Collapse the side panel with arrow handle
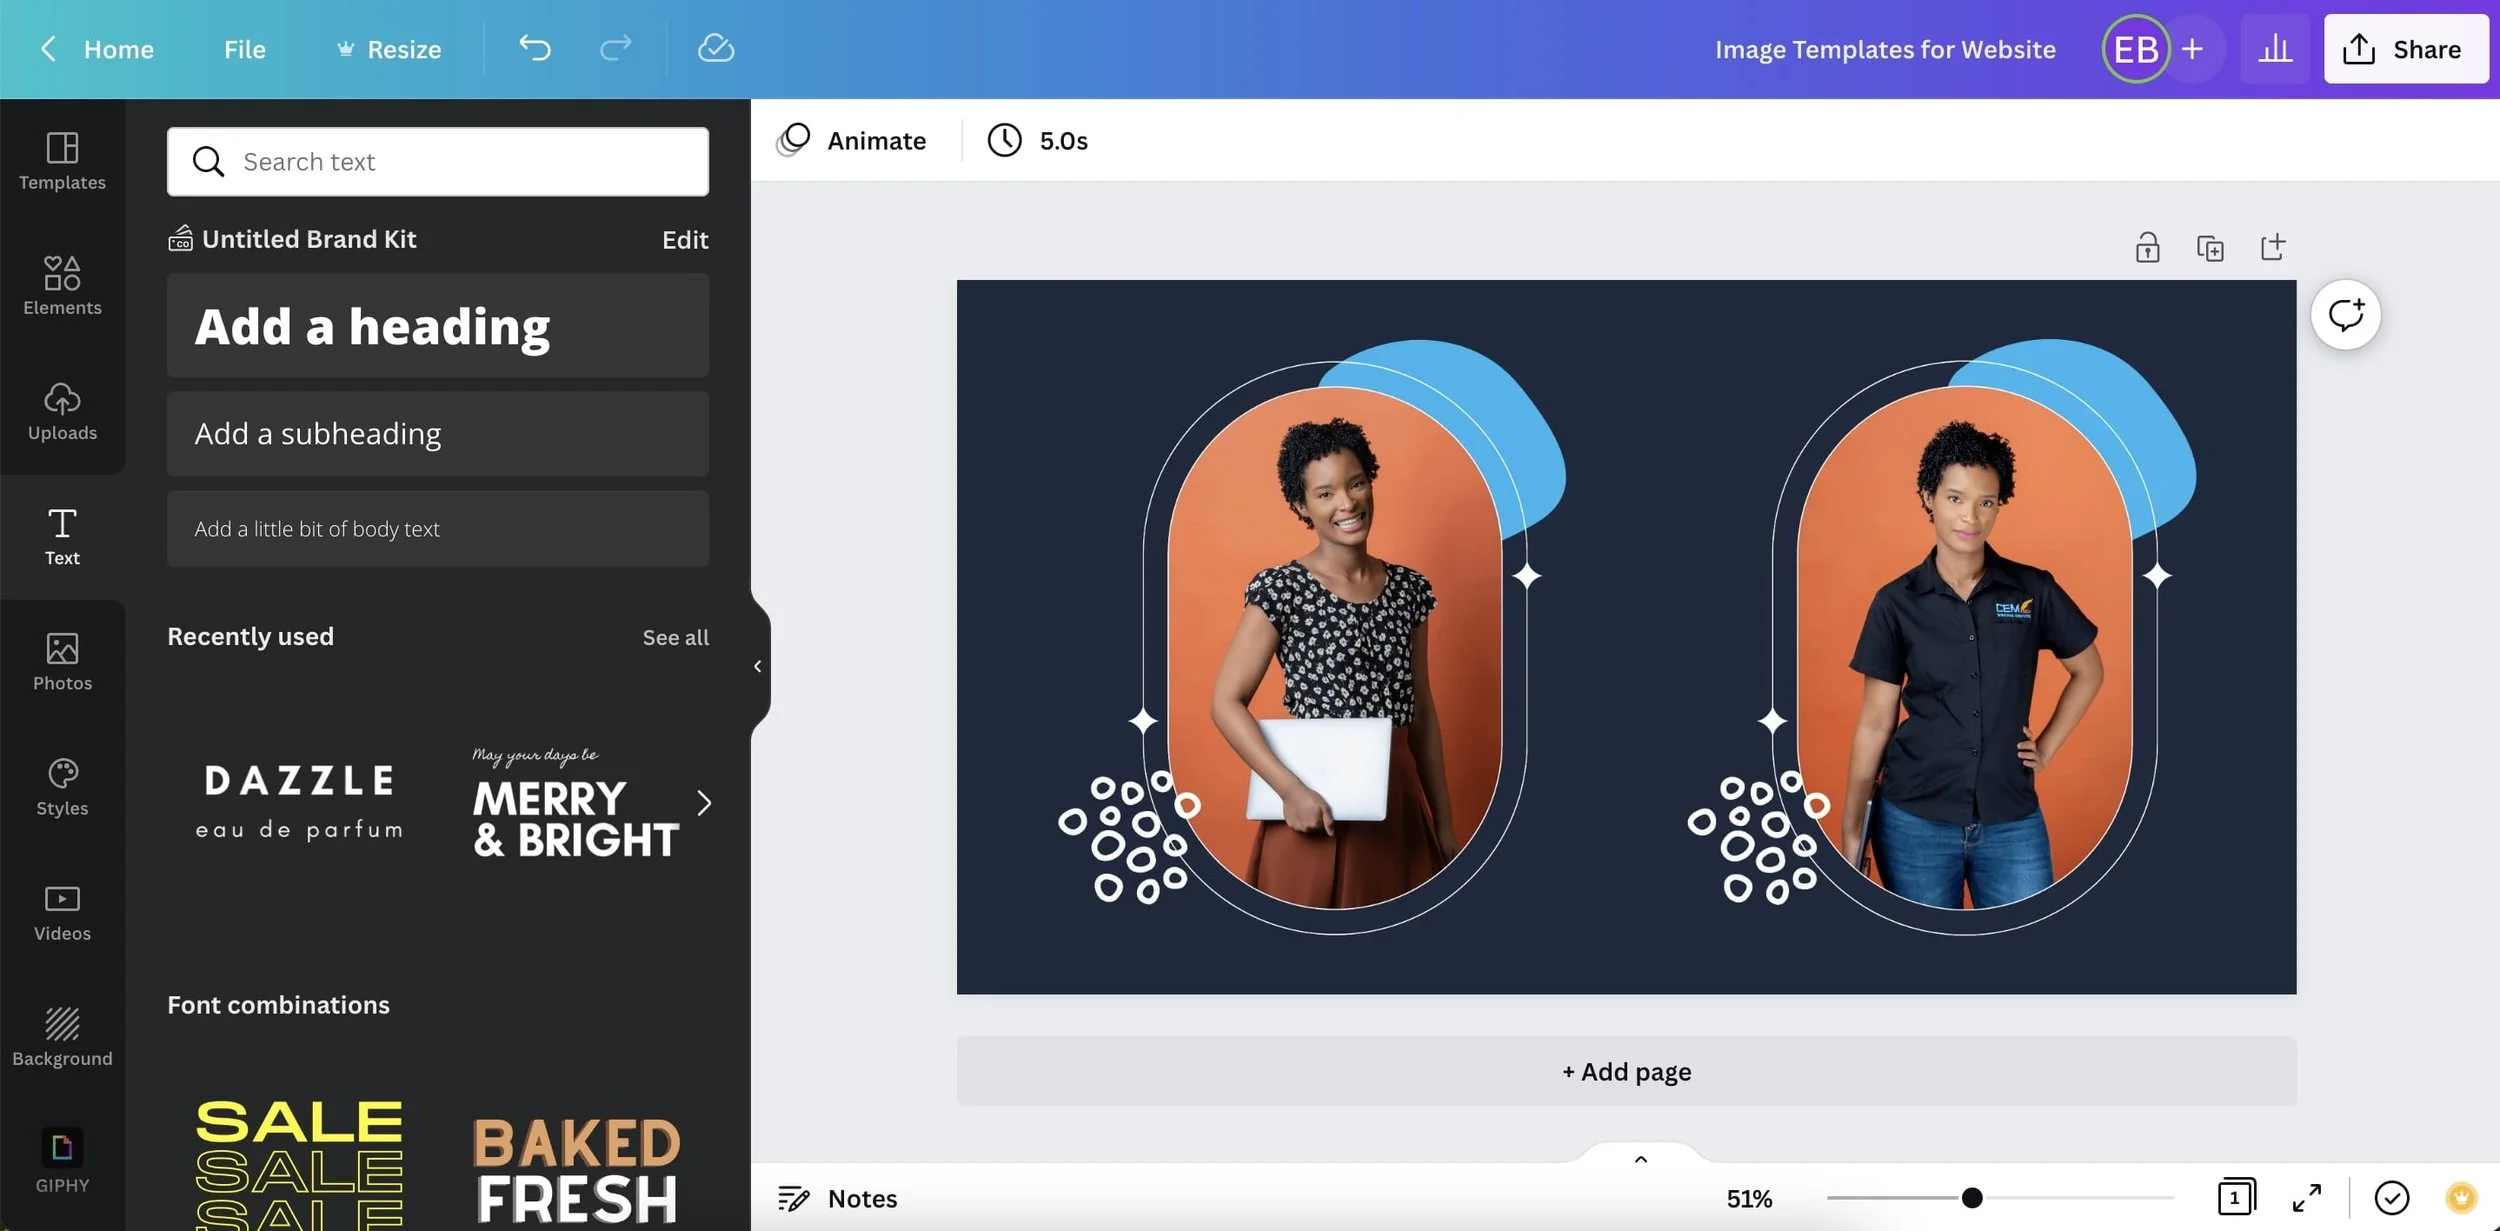The image size is (2500, 1231). [x=758, y=666]
